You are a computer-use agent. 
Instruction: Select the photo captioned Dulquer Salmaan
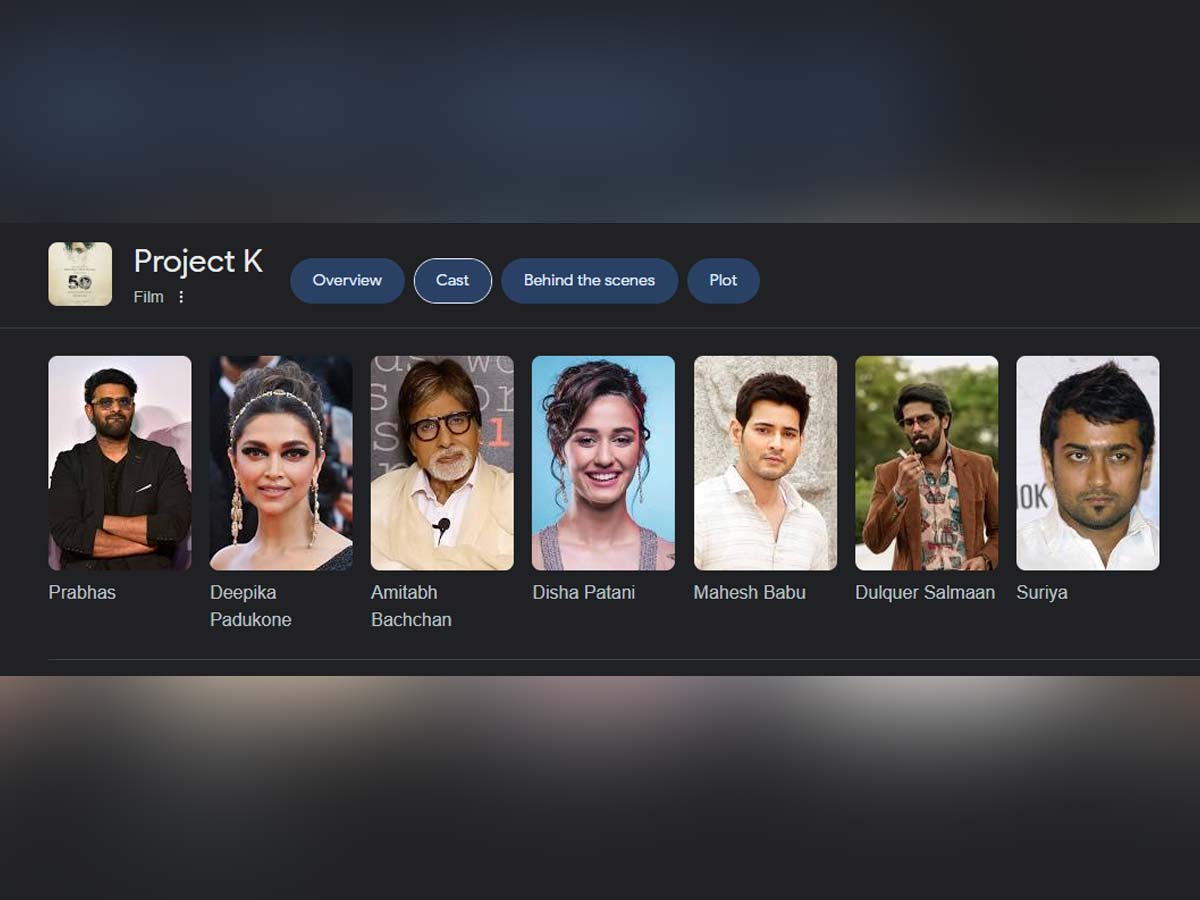coord(926,463)
